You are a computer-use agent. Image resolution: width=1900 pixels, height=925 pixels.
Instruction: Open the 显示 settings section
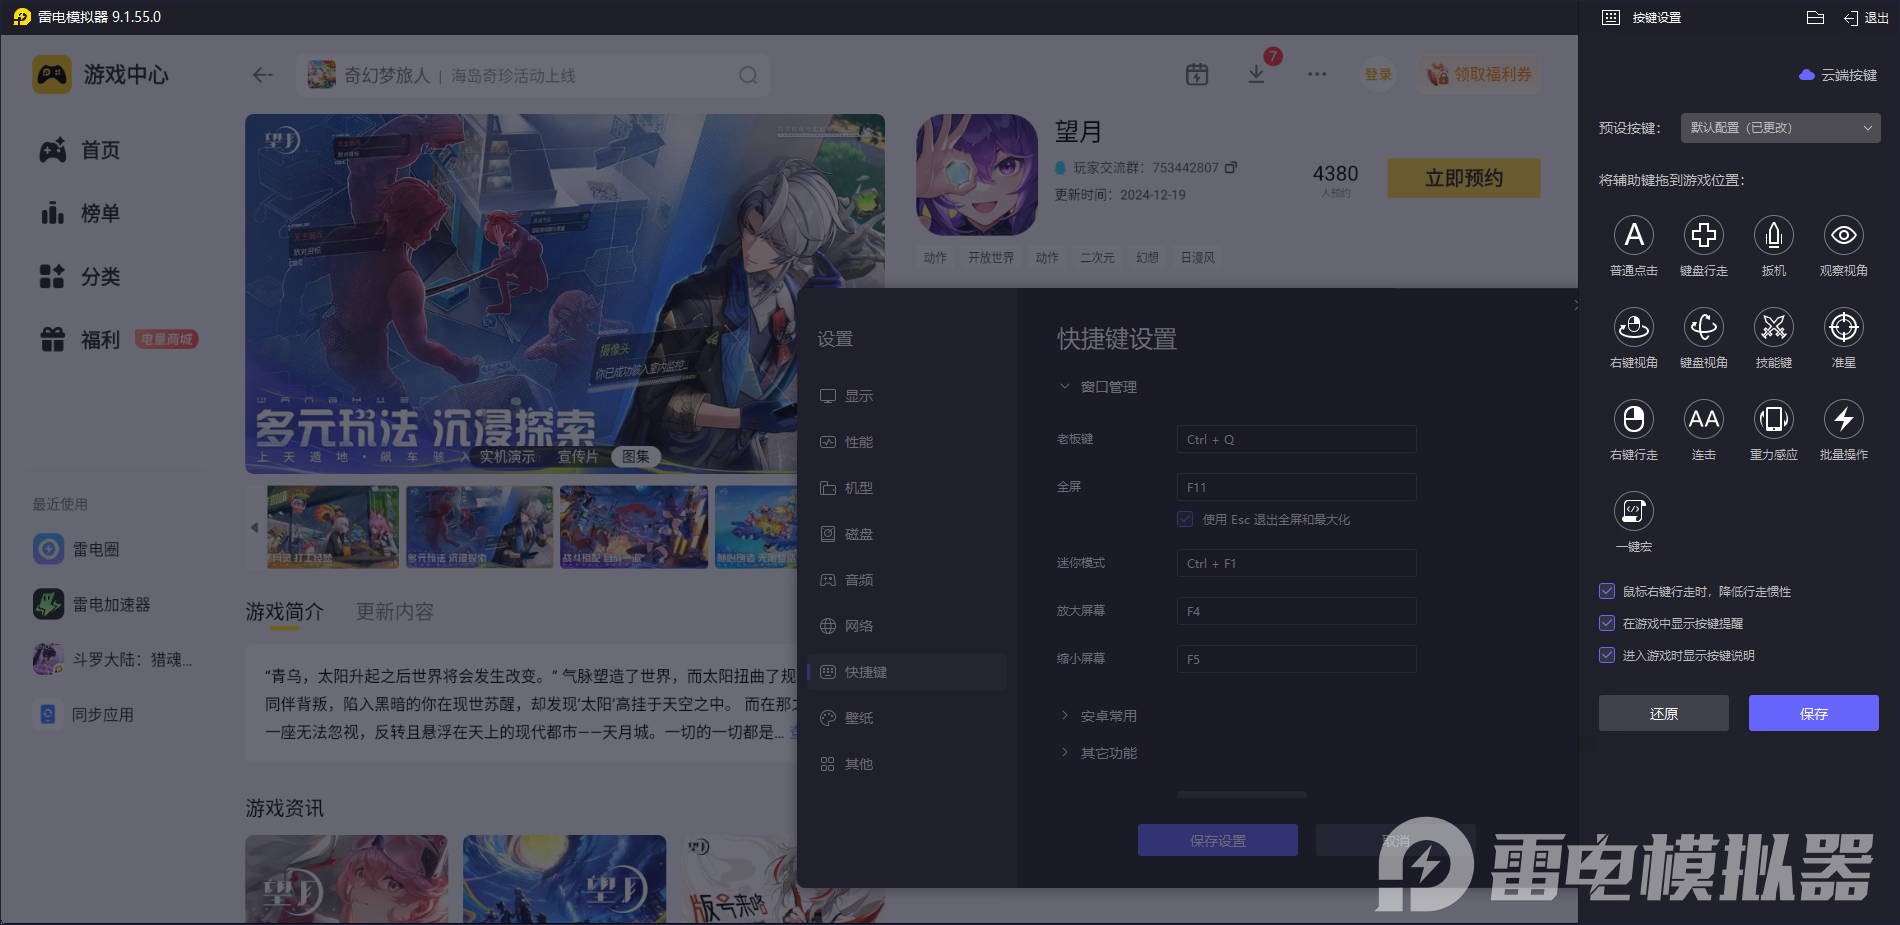click(907, 396)
